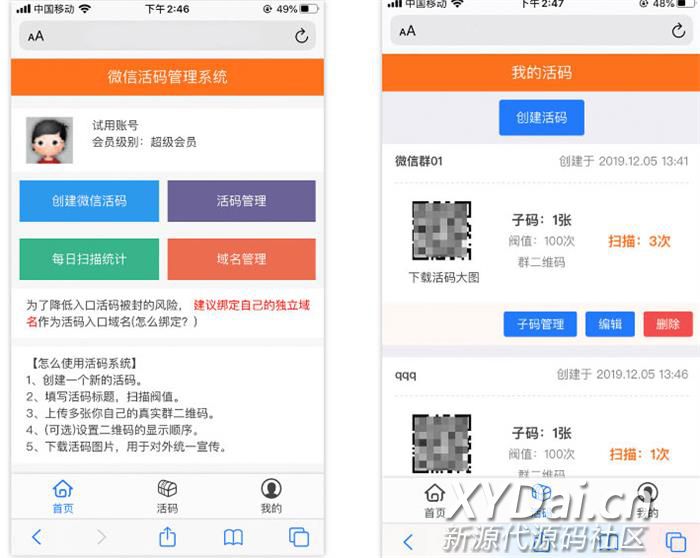Tap the AA reader icon in right phone
This screenshot has height=558, width=700.
click(x=407, y=31)
